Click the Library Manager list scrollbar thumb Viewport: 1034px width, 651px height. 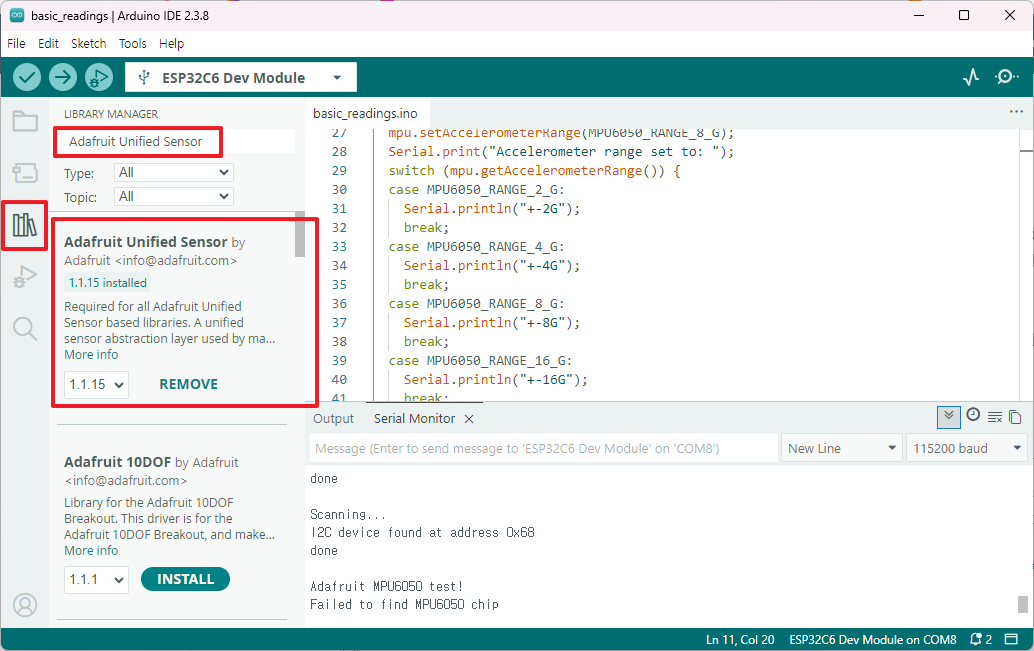click(300, 235)
